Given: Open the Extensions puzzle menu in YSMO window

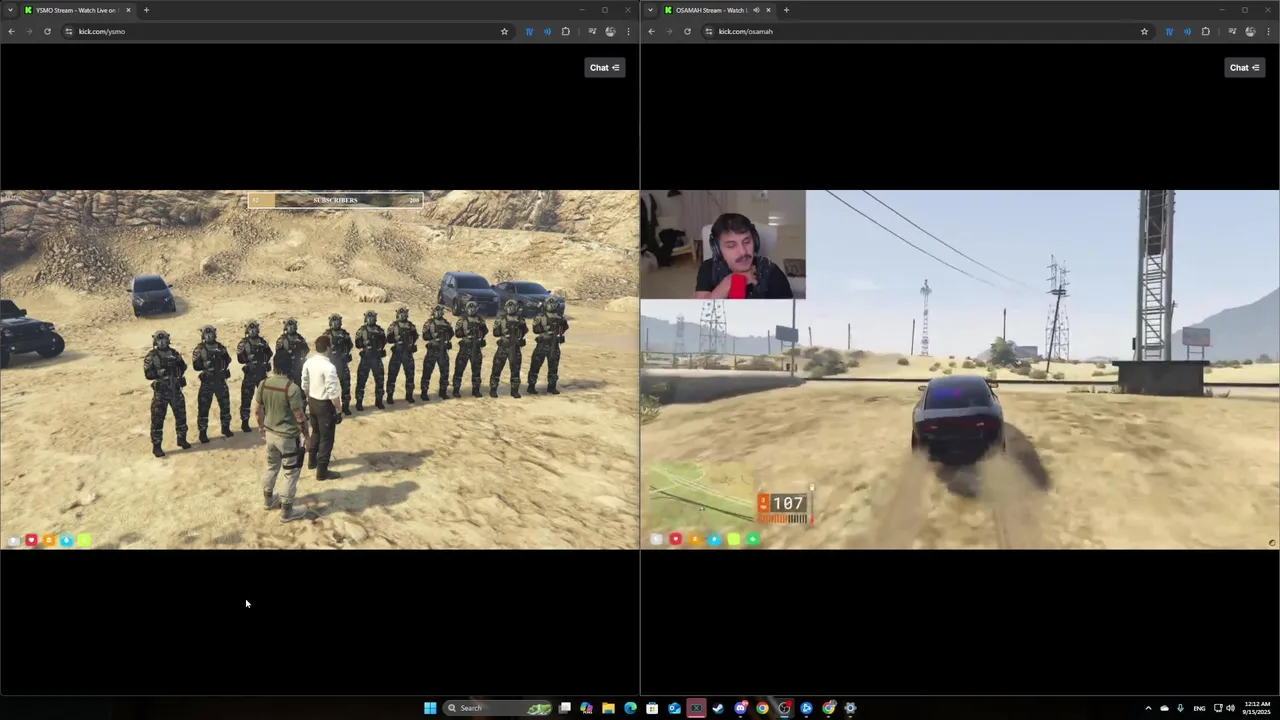Looking at the screenshot, I should 565,31.
